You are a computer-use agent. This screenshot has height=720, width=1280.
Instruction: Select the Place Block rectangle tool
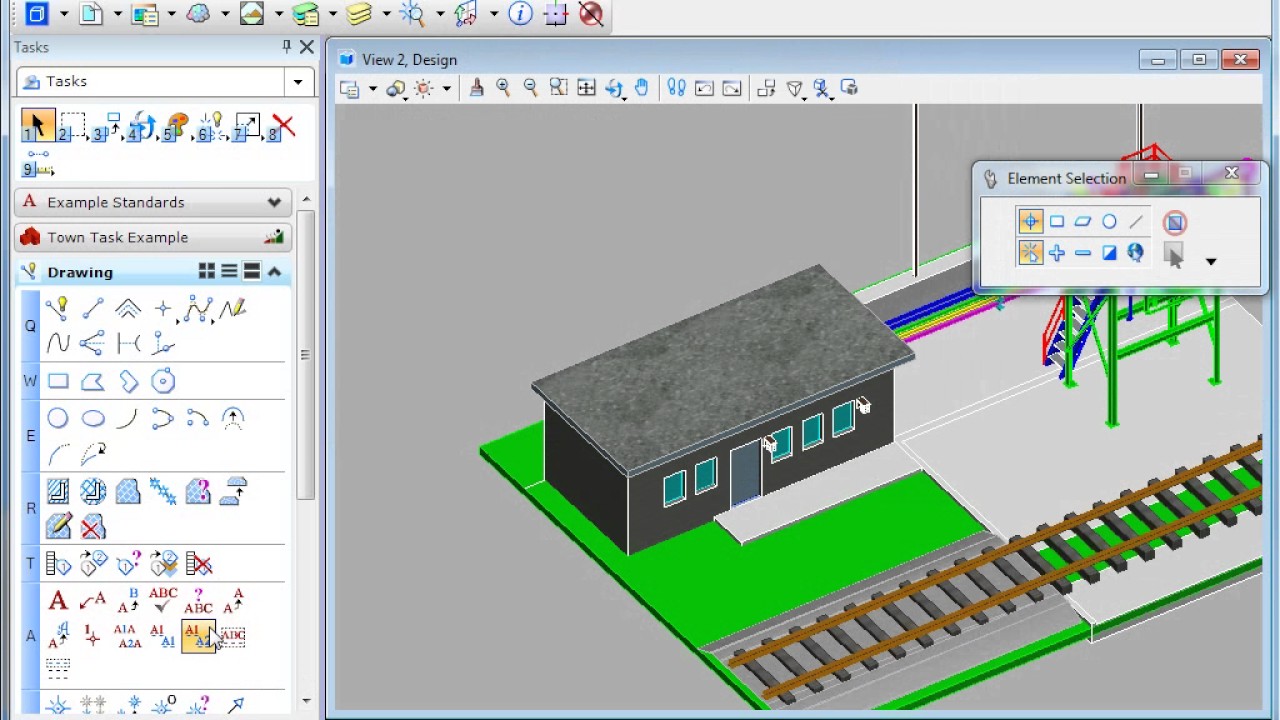tap(58, 381)
